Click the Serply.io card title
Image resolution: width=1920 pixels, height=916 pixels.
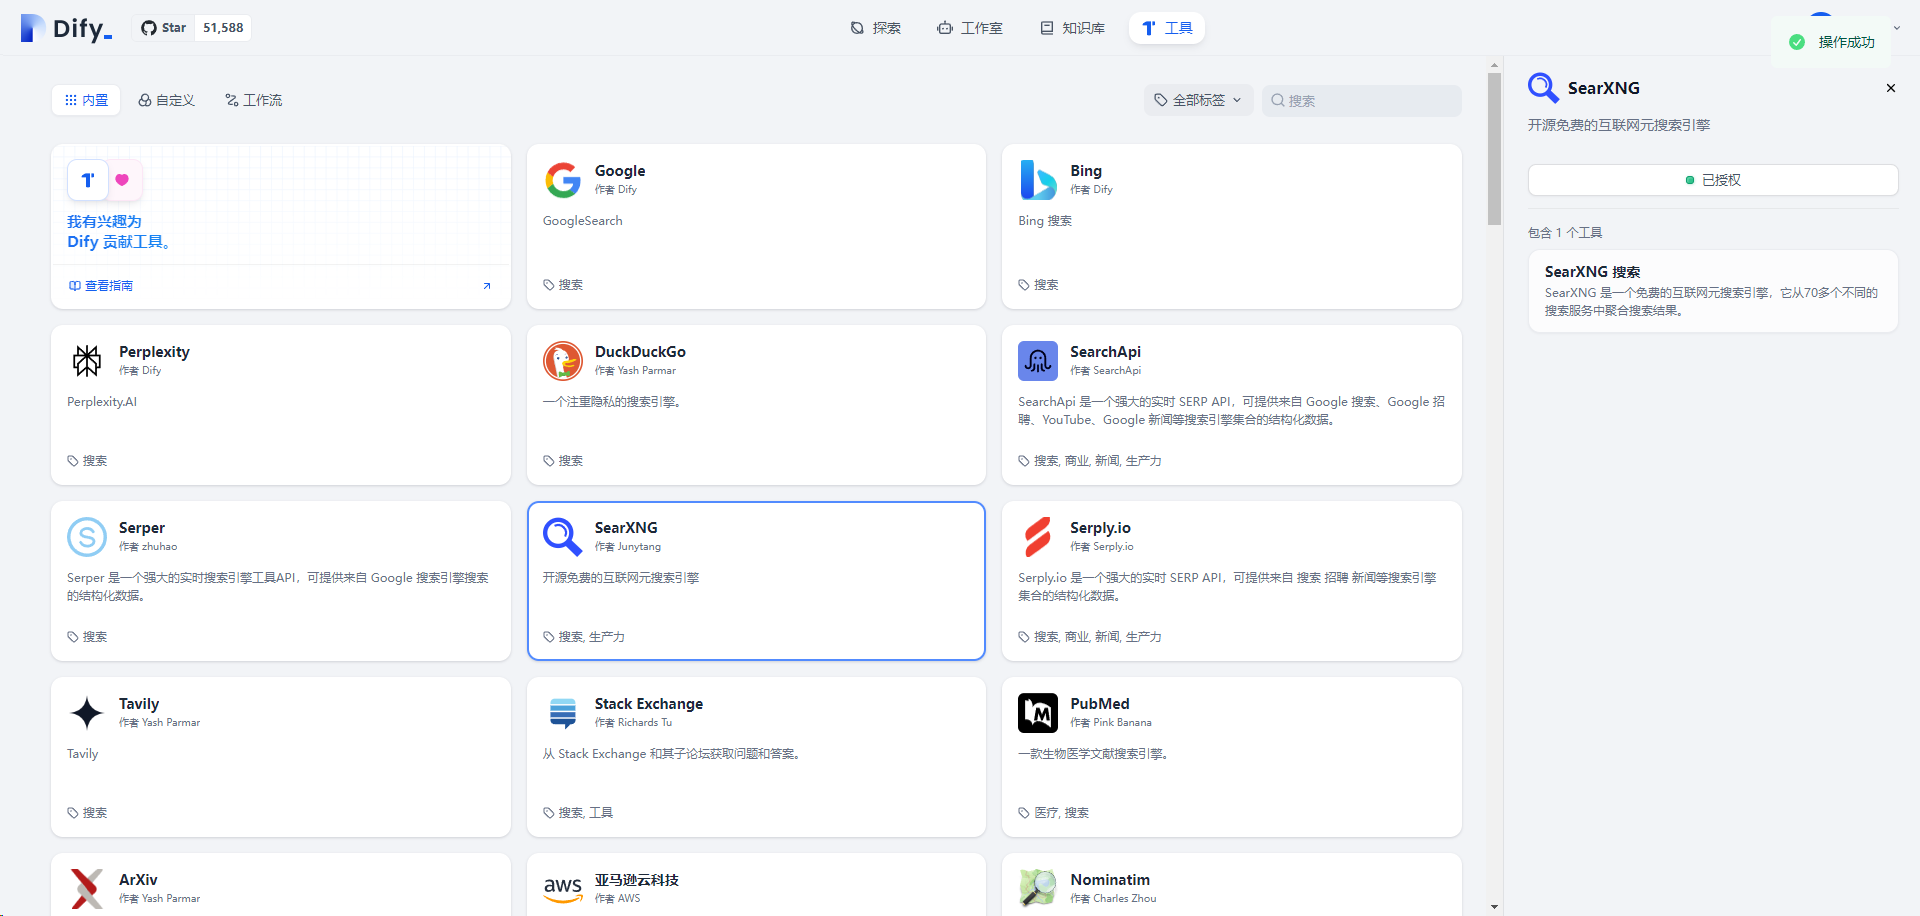tap(1100, 528)
